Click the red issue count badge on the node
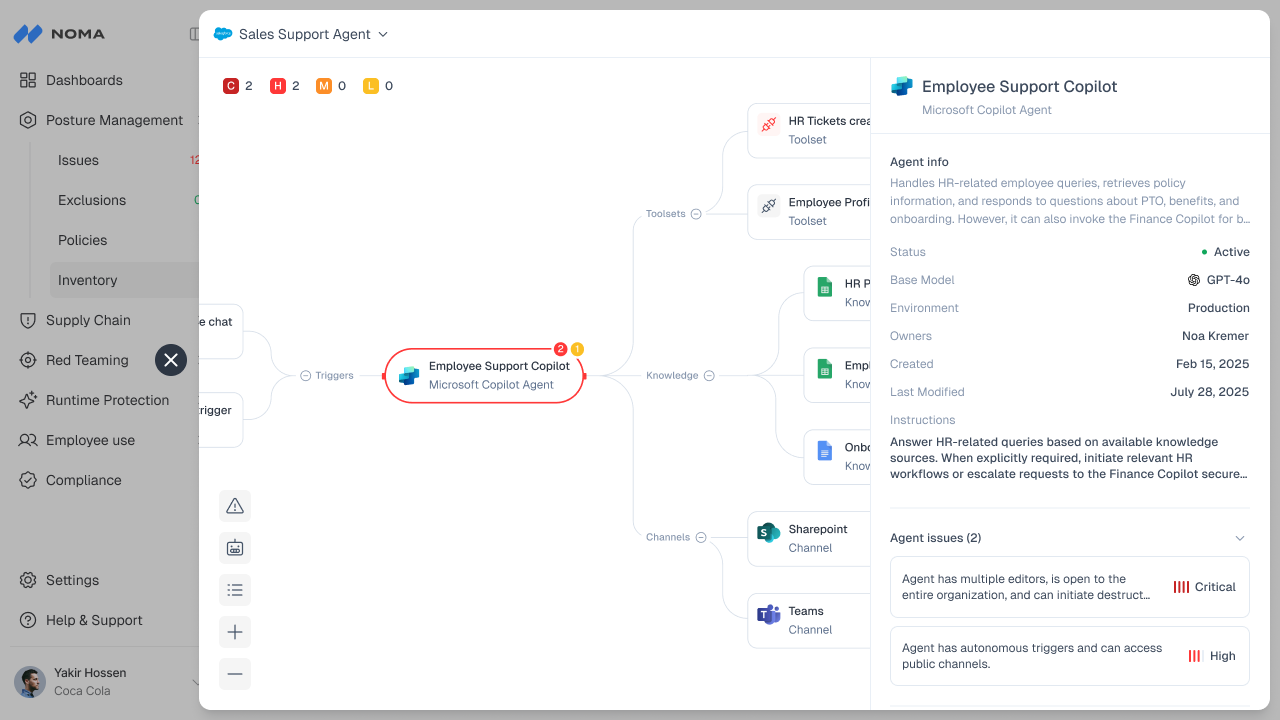1280x720 pixels. (x=560, y=349)
